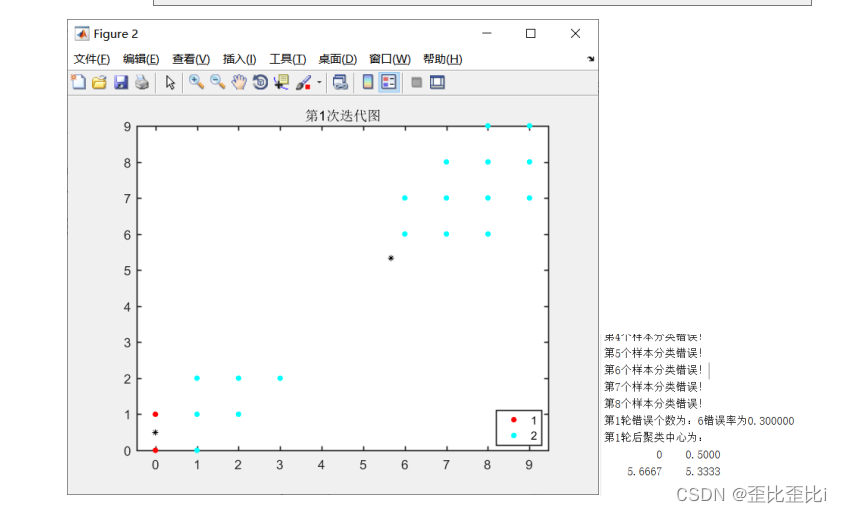The height and width of the screenshot is (513, 842).
Task: Click the Link Plot toolbar icon
Action: coord(340,82)
